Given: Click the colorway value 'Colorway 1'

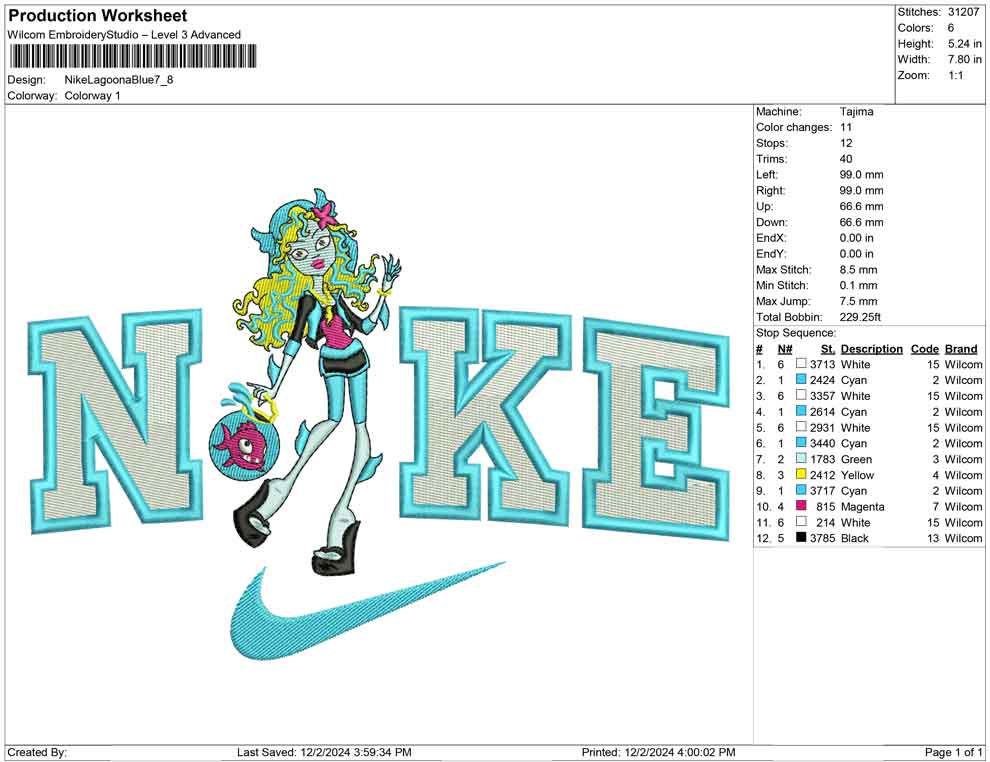Looking at the screenshot, I should [92, 96].
